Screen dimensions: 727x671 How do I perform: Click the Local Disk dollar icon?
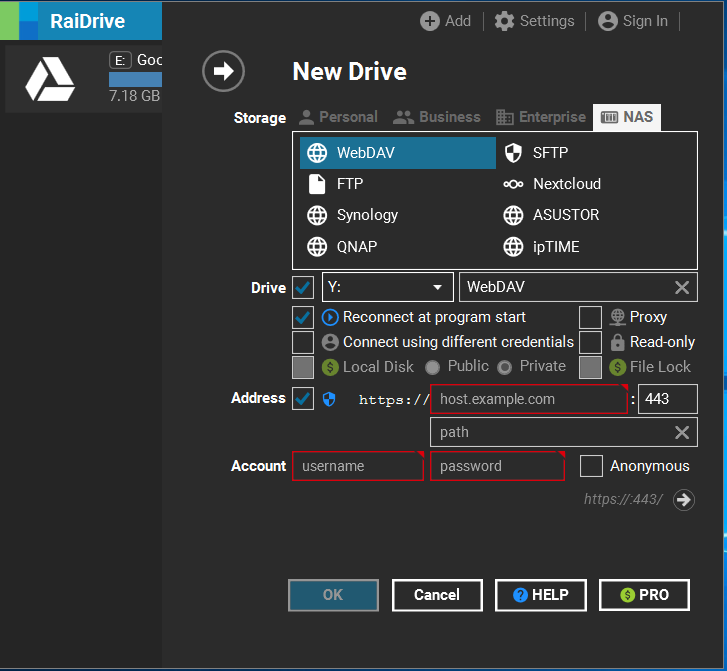[x=330, y=367]
